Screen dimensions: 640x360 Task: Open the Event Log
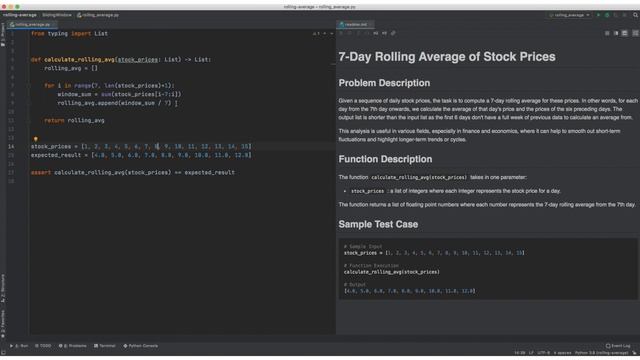click(618, 346)
